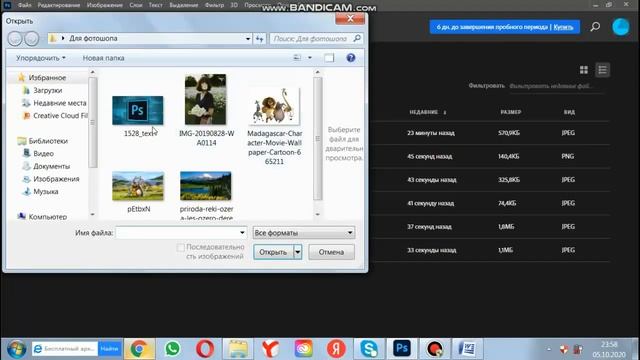
Task: Open the Текст menu in Photoshop
Action: (x=155, y=5)
